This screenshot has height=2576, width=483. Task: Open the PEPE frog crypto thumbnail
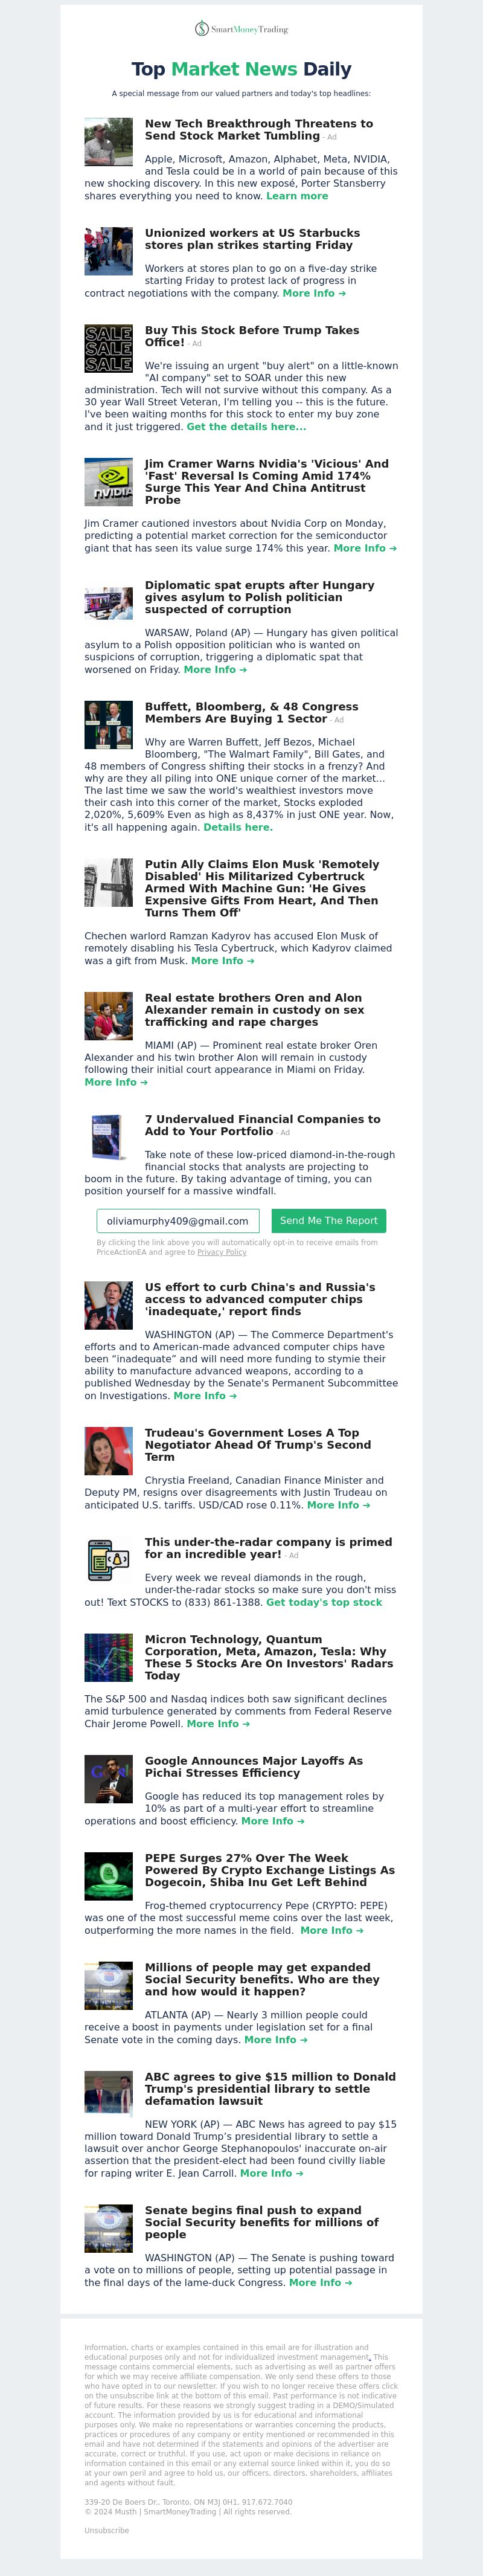pos(108,1876)
